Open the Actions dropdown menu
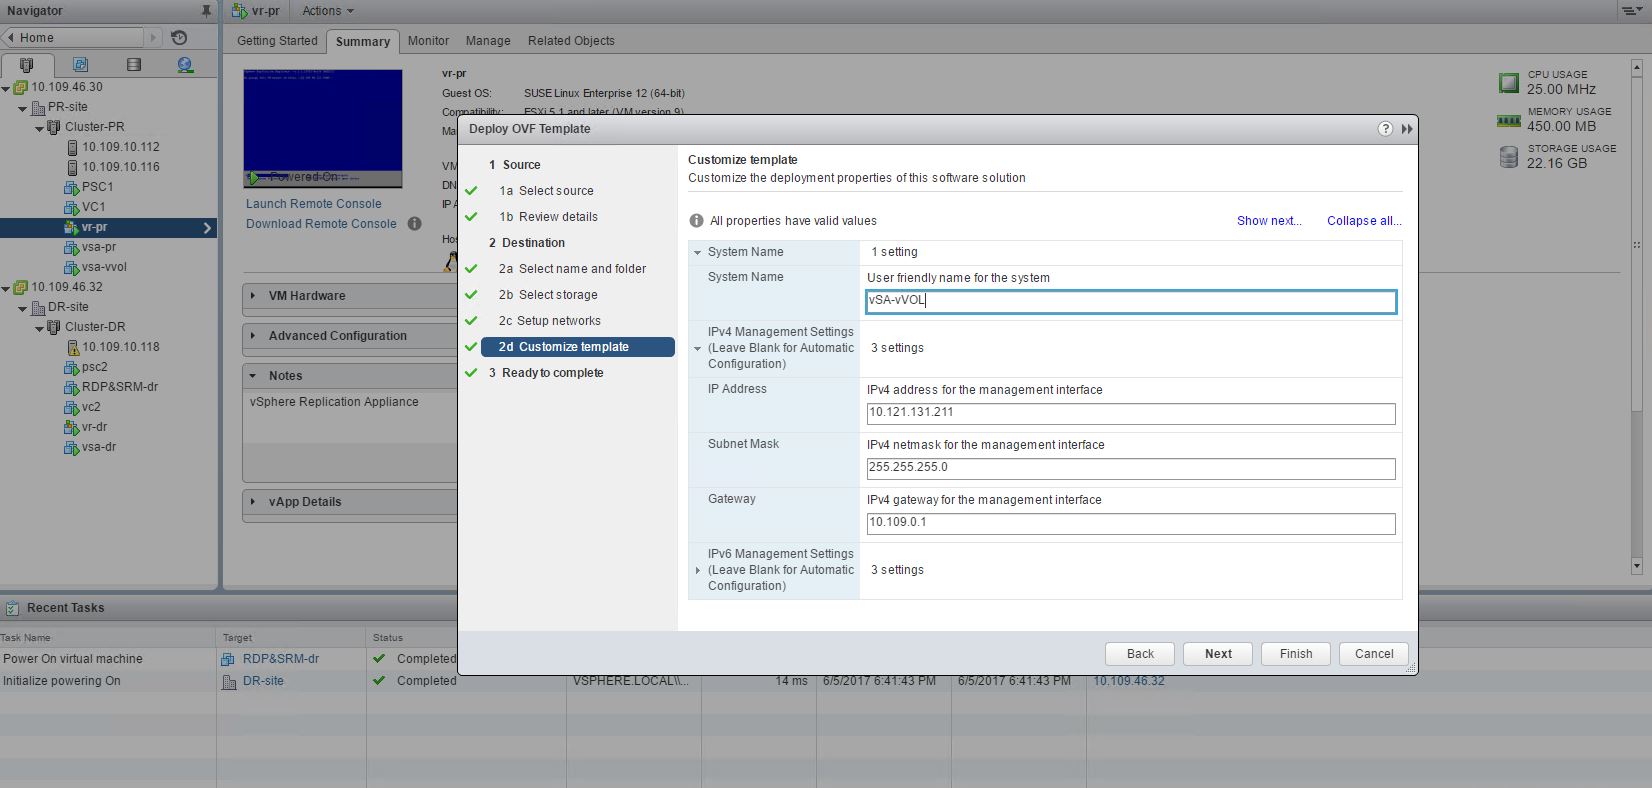The width and height of the screenshot is (1652, 788). 327,11
